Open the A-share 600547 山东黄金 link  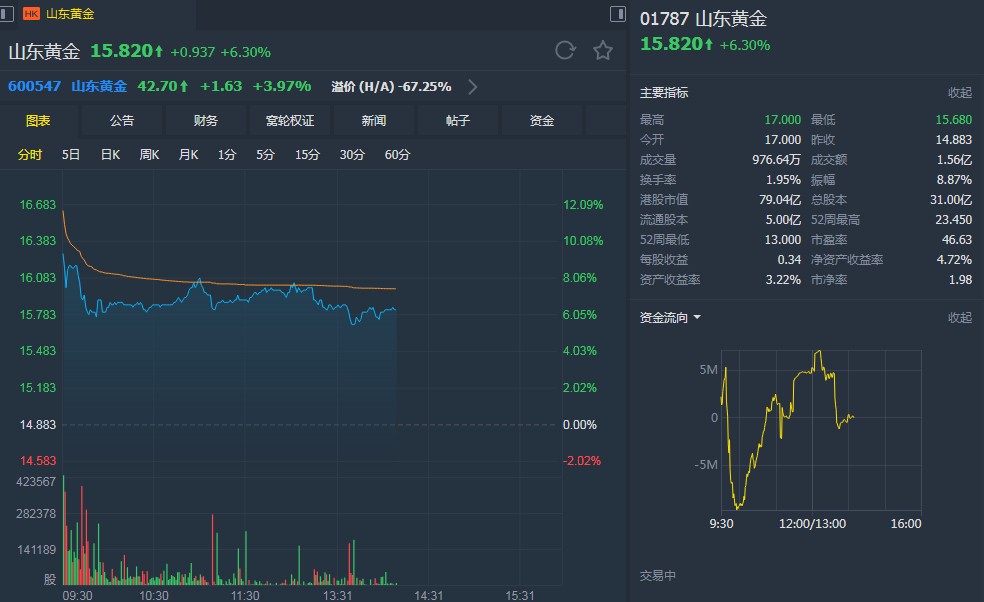coord(67,86)
